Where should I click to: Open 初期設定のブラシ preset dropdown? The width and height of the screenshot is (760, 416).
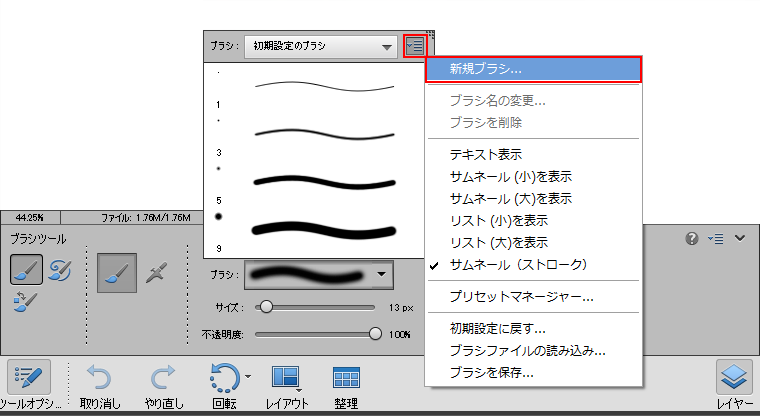(x=321, y=46)
